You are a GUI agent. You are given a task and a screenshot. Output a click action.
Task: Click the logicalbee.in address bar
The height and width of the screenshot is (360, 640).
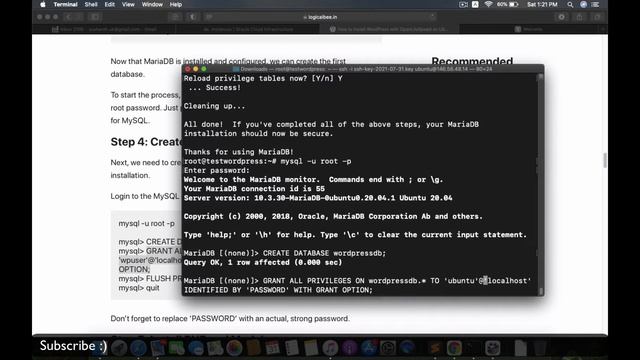click(320, 17)
